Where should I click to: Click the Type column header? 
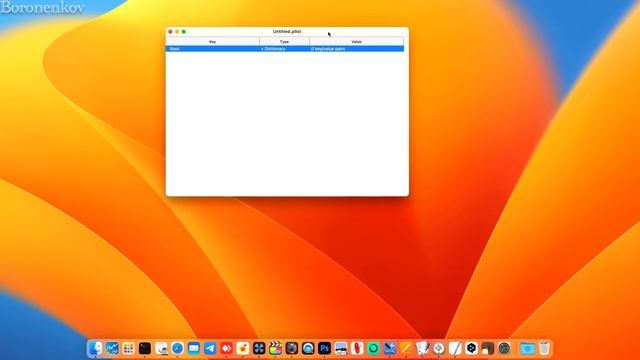click(x=284, y=42)
